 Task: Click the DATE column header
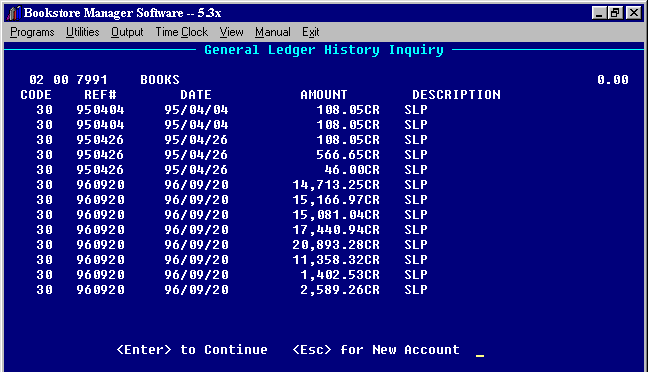tap(196, 95)
